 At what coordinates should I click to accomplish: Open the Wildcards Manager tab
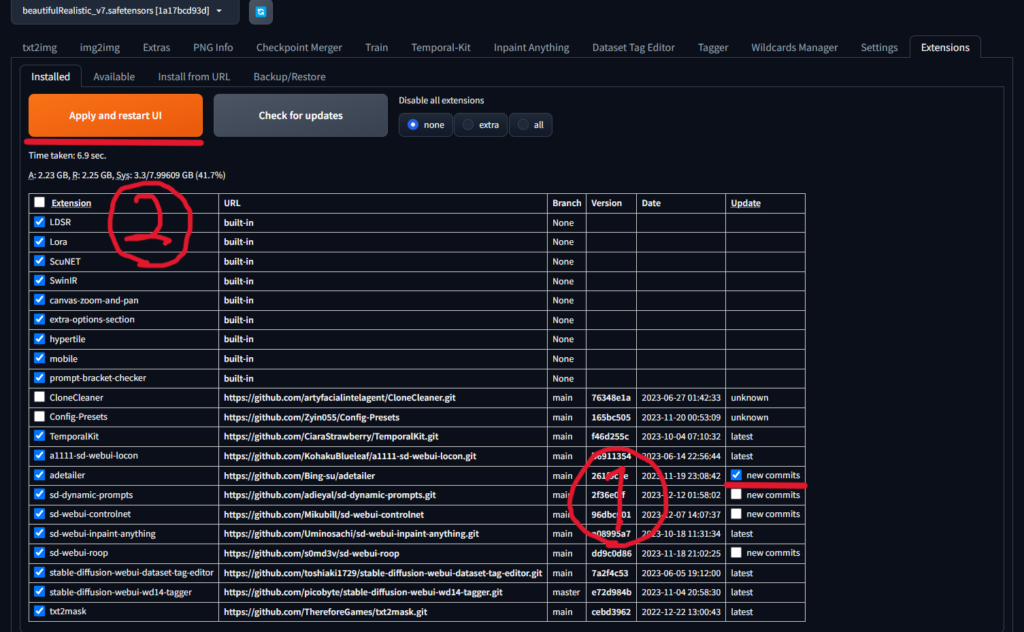[794, 47]
